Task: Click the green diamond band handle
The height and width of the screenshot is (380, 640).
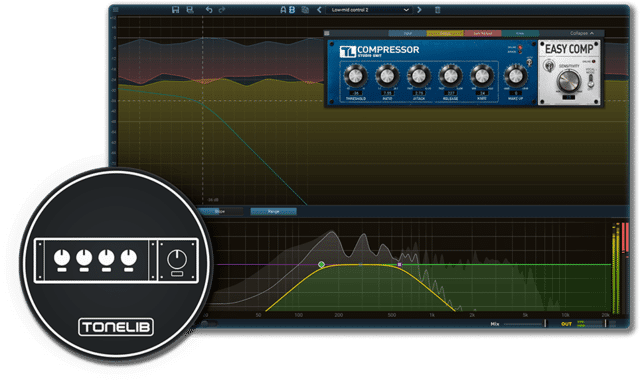Action: coord(322,264)
